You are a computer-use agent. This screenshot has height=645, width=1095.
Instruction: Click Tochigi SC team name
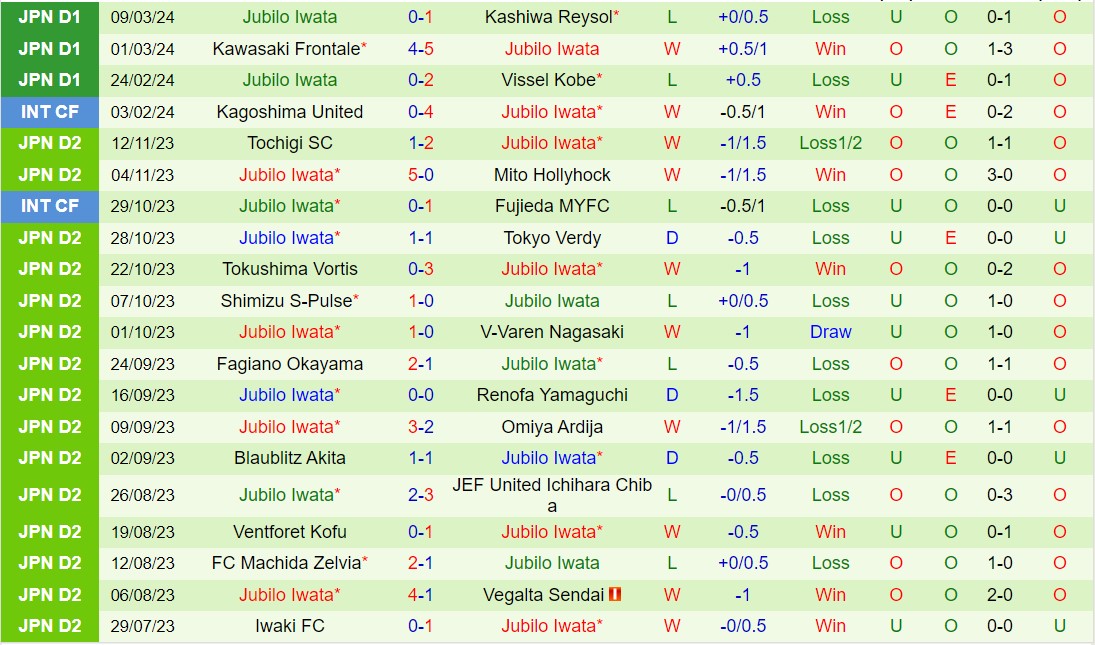290,143
